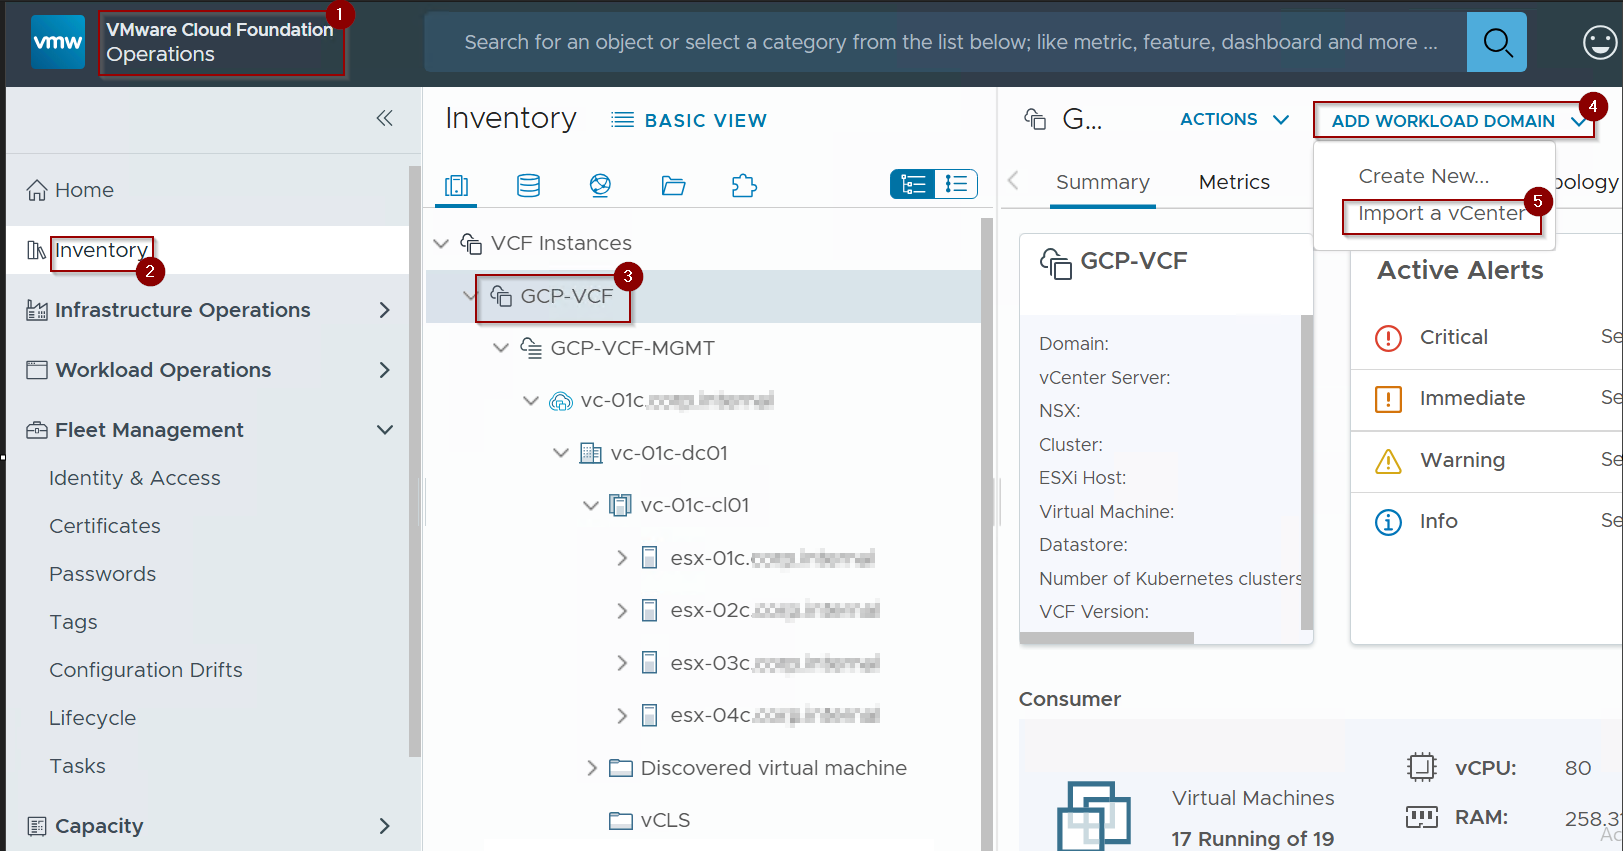Open the folders inventory icon

click(x=673, y=185)
